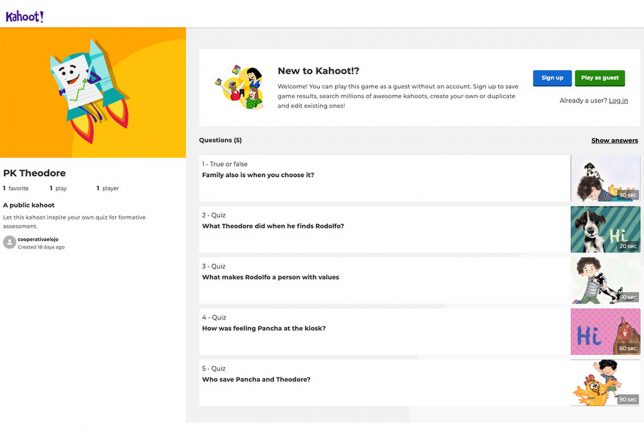This screenshot has width=644, height=429.
Task: Open the question 2 dog thumbnail
Action: pos(605,229)
